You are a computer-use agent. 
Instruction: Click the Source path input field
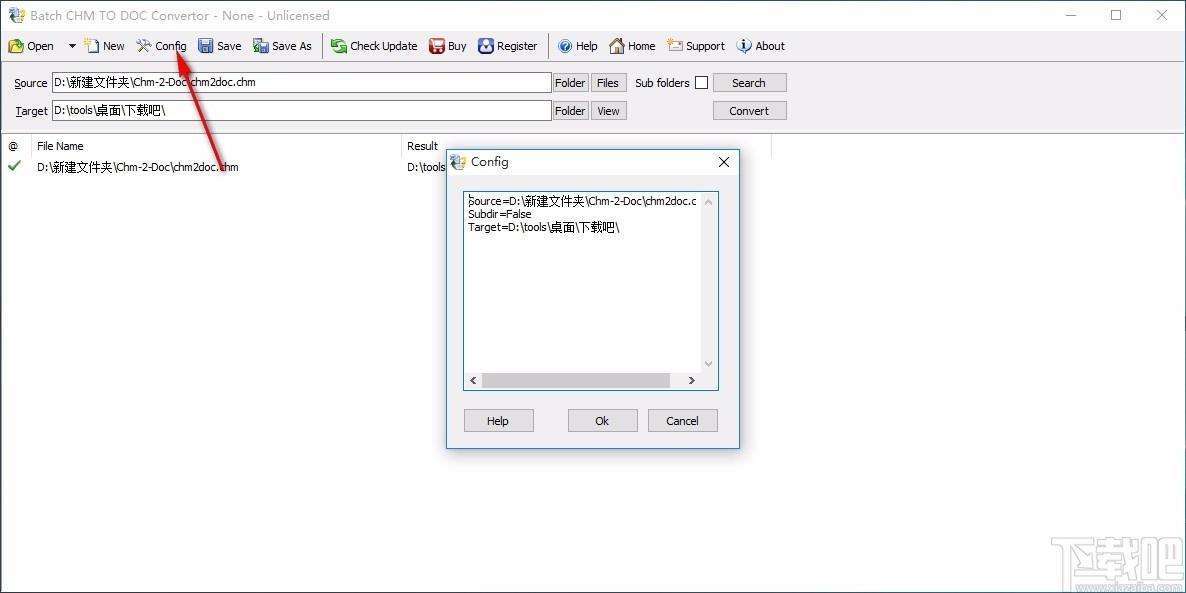tap(302, 82)
